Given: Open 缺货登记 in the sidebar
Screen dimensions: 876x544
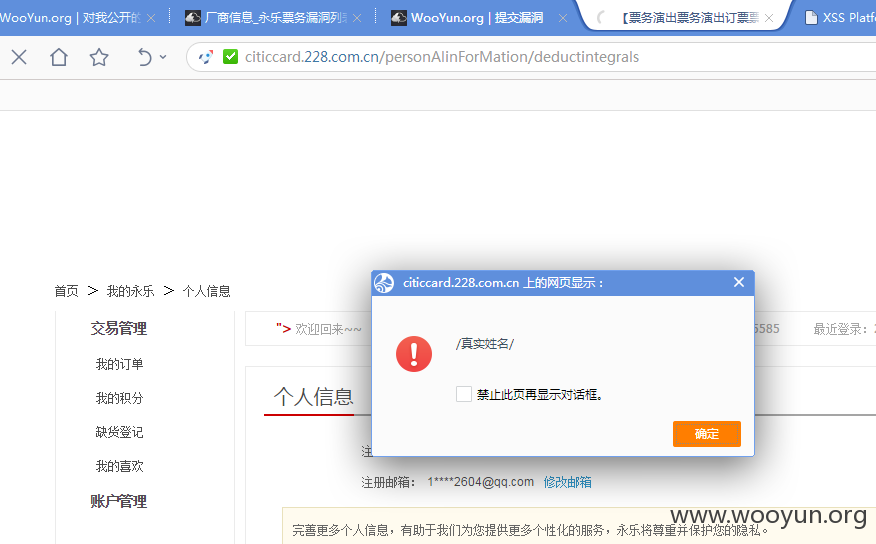Looking at the screenshot, I should point(120,432).
